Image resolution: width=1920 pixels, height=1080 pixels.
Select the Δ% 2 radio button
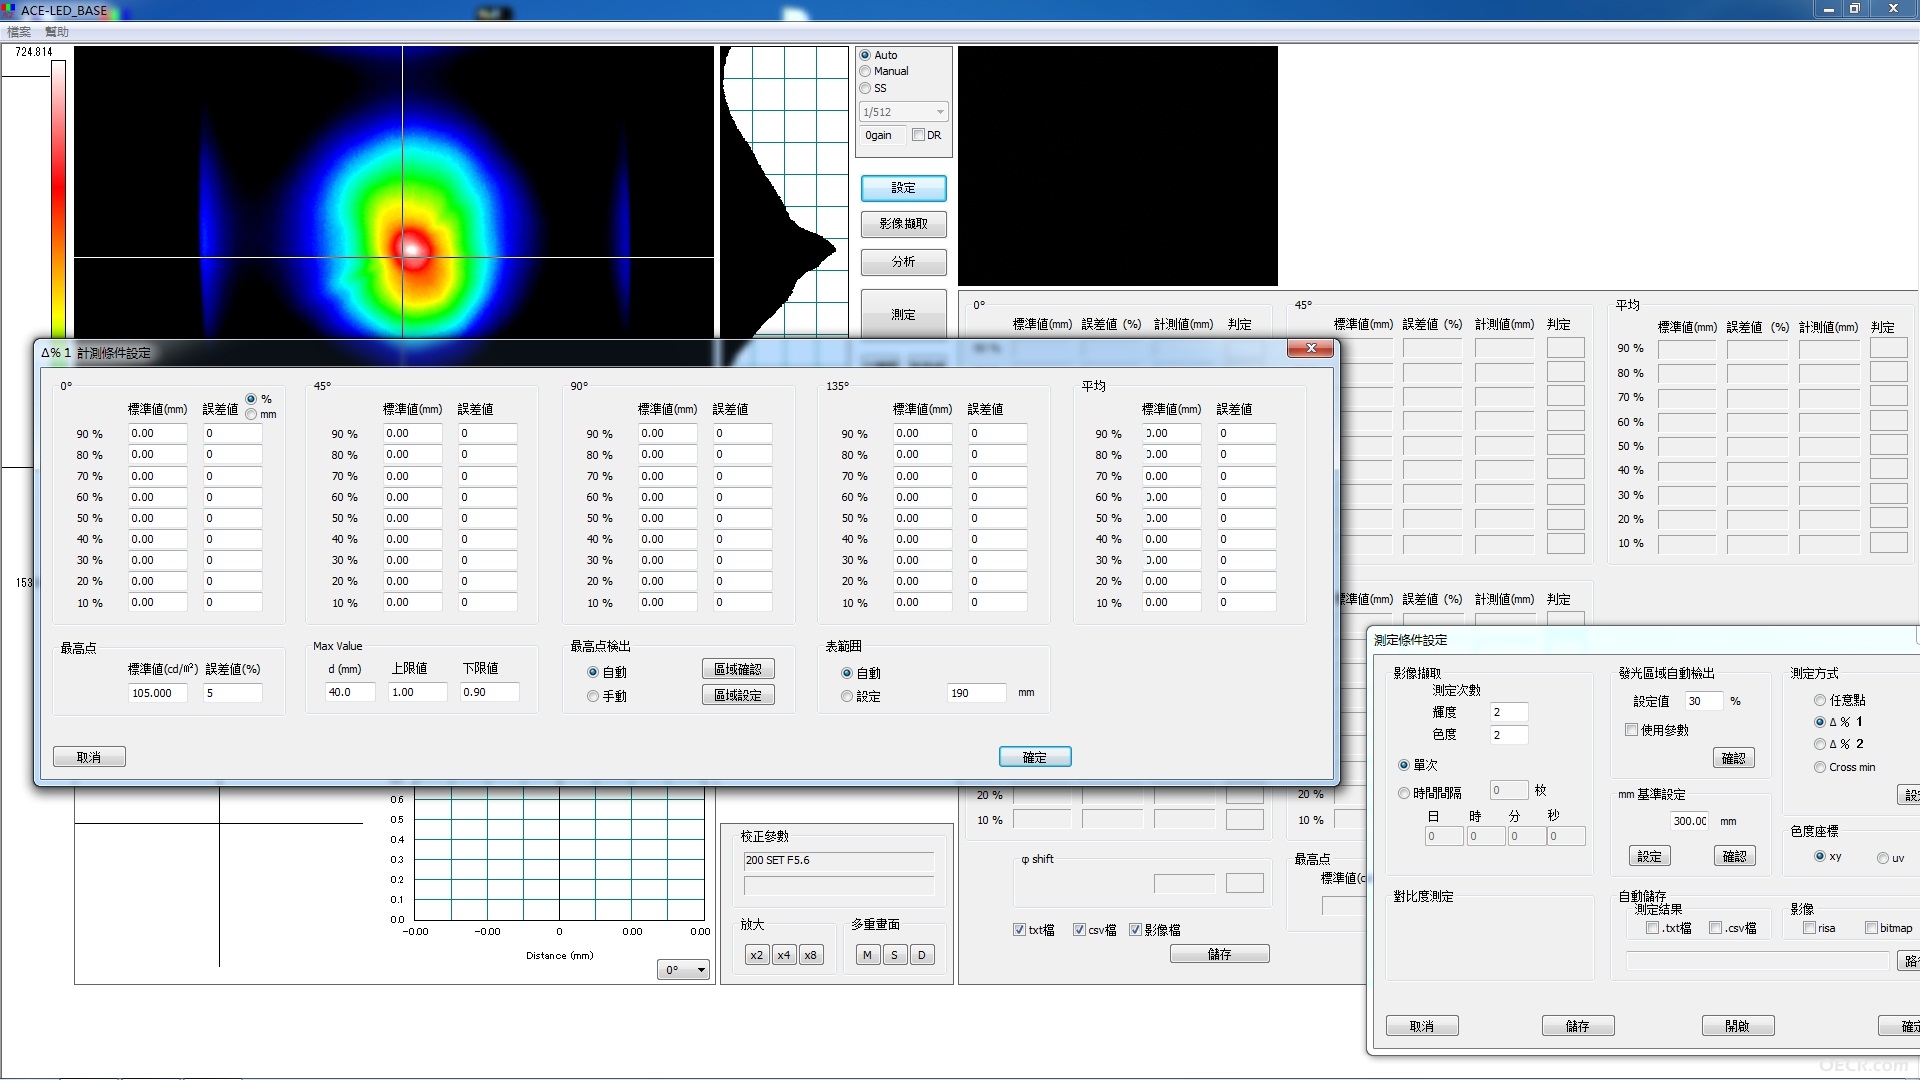[1820, 744]
